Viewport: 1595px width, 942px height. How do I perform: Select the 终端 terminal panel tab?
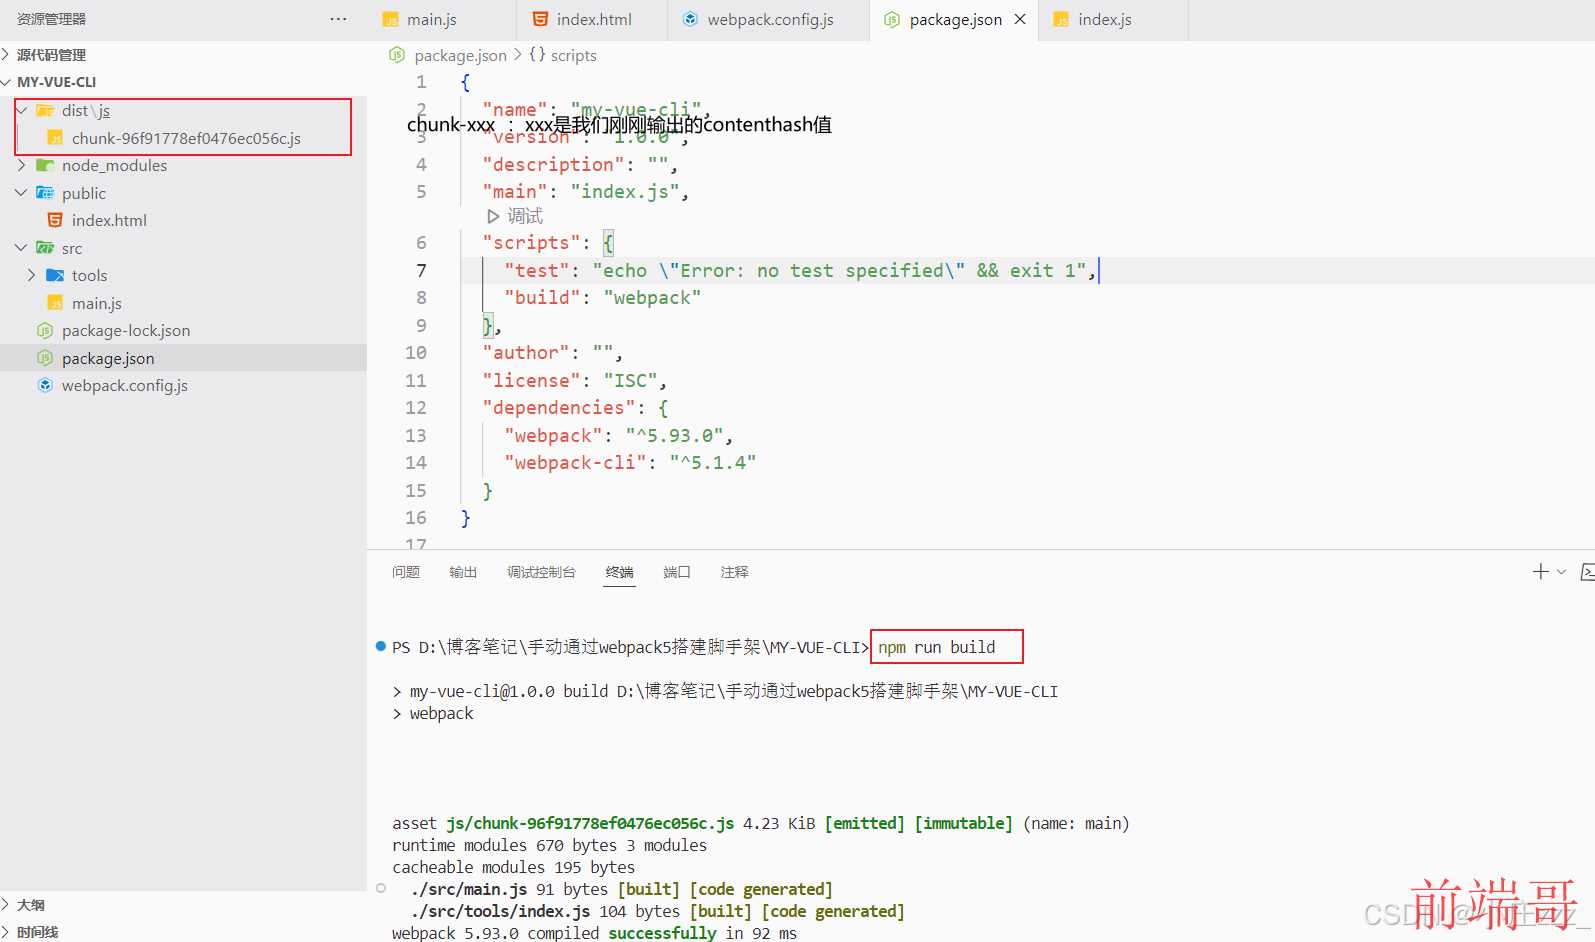619,572
